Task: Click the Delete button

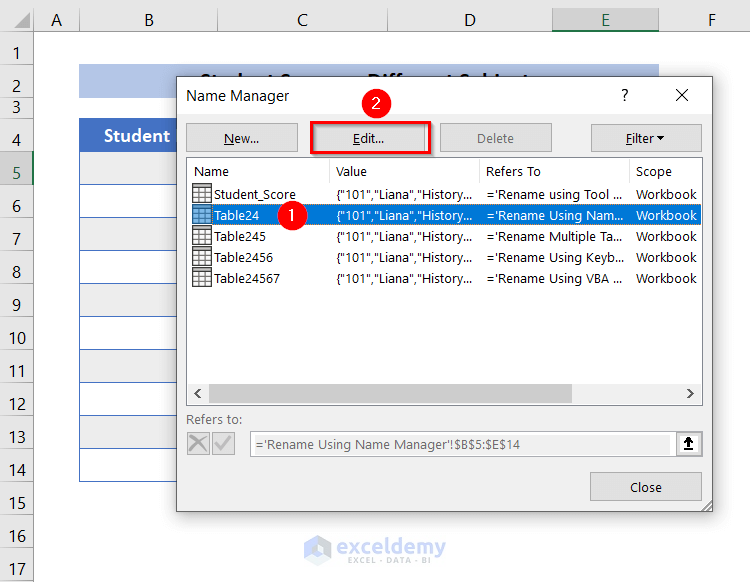Action: [496, 138]
